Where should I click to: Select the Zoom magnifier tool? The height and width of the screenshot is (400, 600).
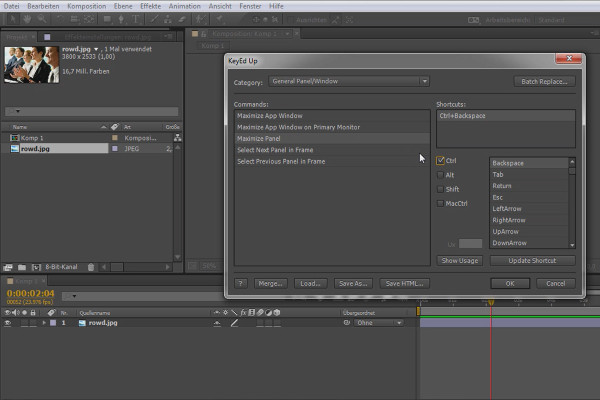[x=41, y=19]
